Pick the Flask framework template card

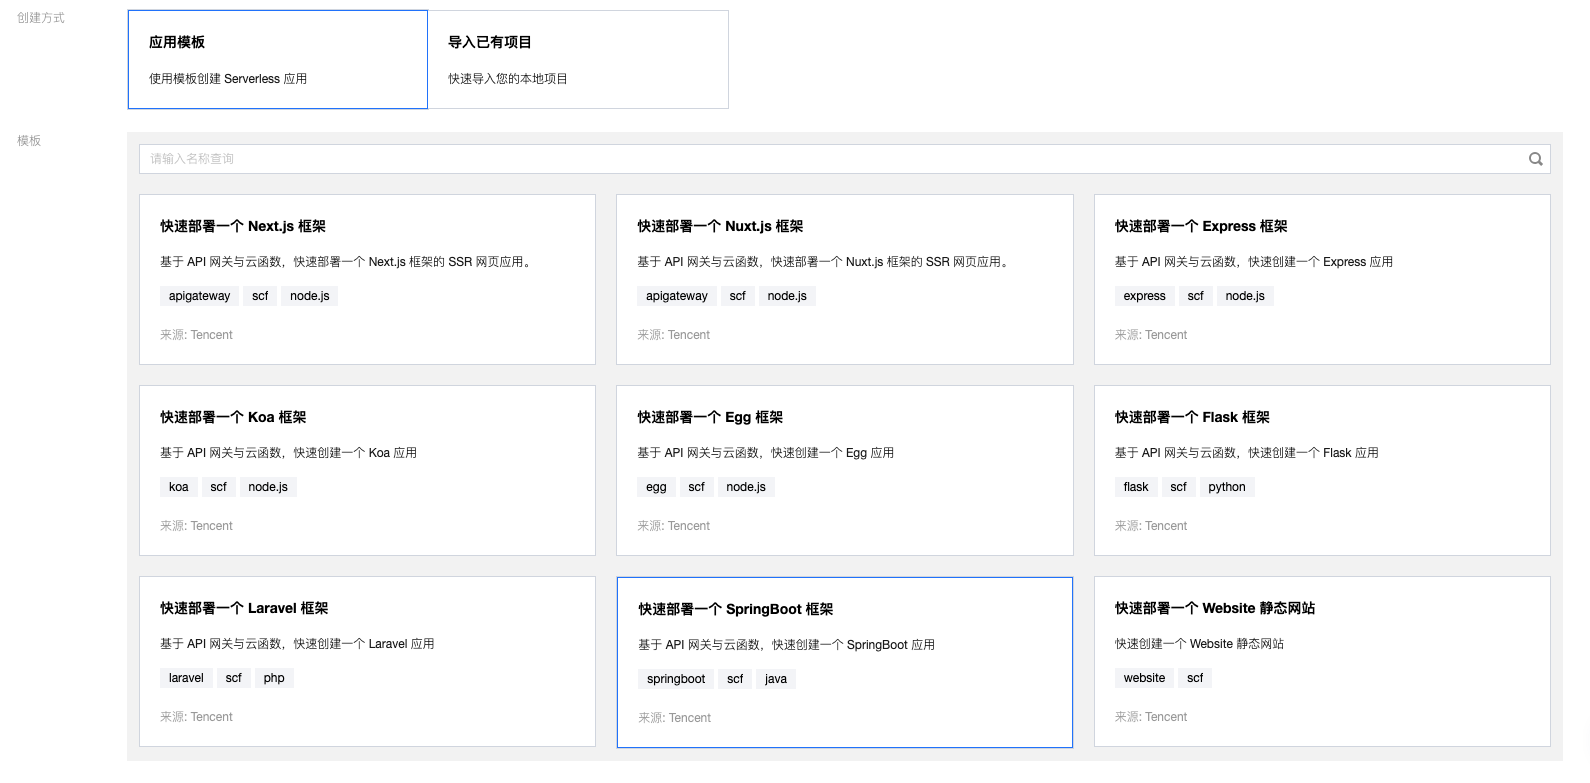[x=1321, y=470]
